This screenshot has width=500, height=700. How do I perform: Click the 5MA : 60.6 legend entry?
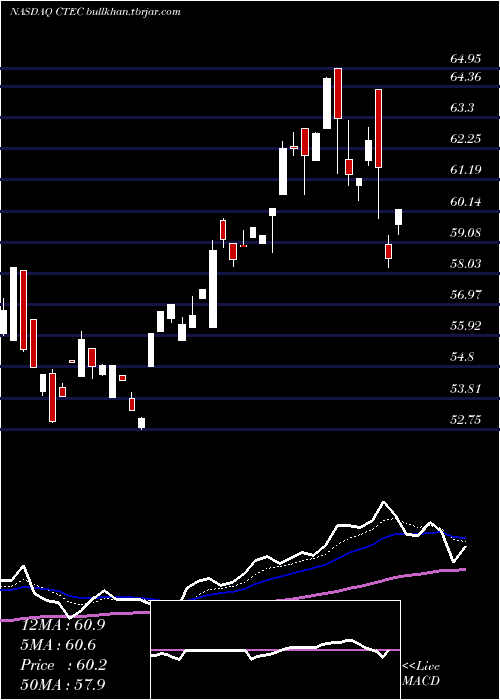(x=58, y=645)
